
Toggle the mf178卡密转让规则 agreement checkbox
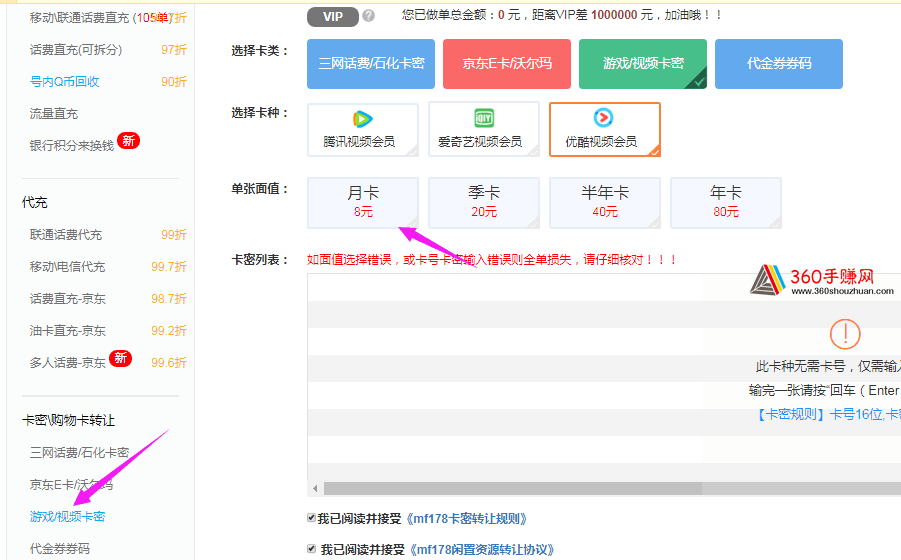pyautogui.click(x=311, y=518)
